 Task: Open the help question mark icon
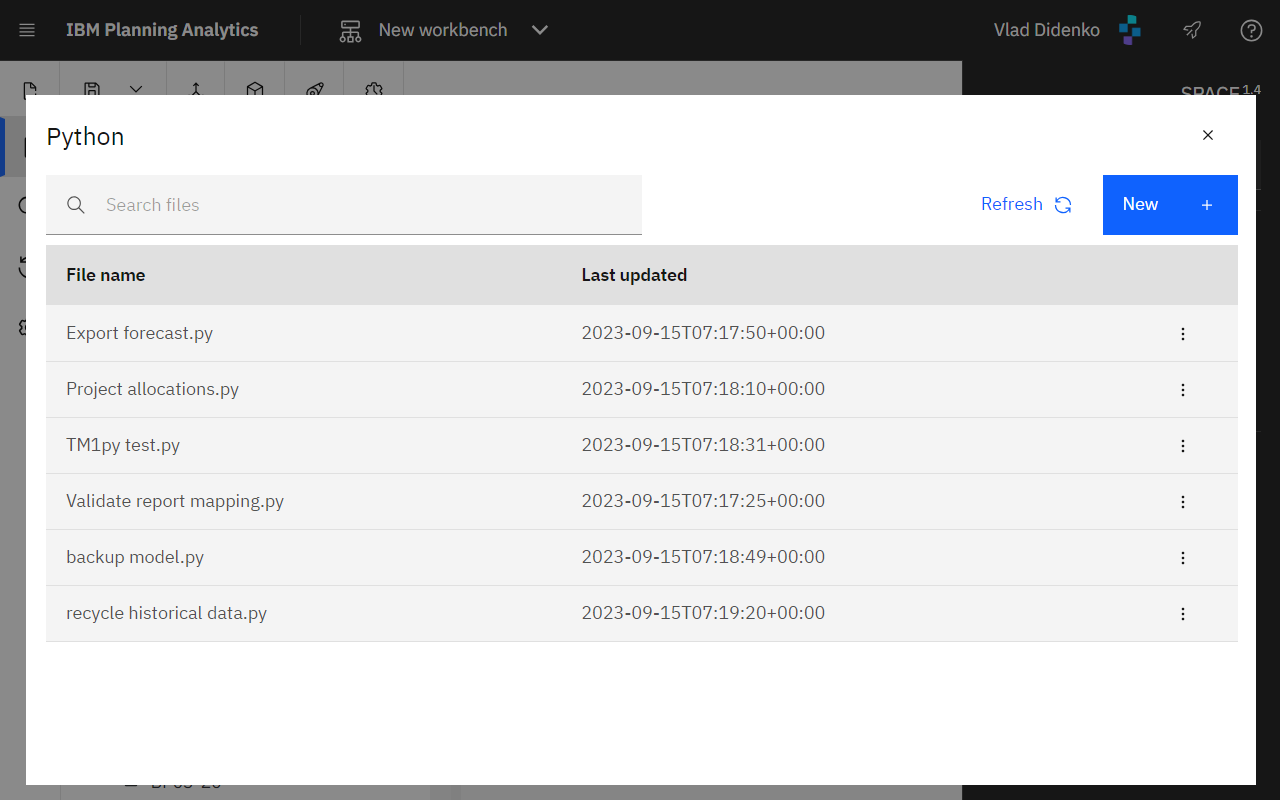[1251, 30]
